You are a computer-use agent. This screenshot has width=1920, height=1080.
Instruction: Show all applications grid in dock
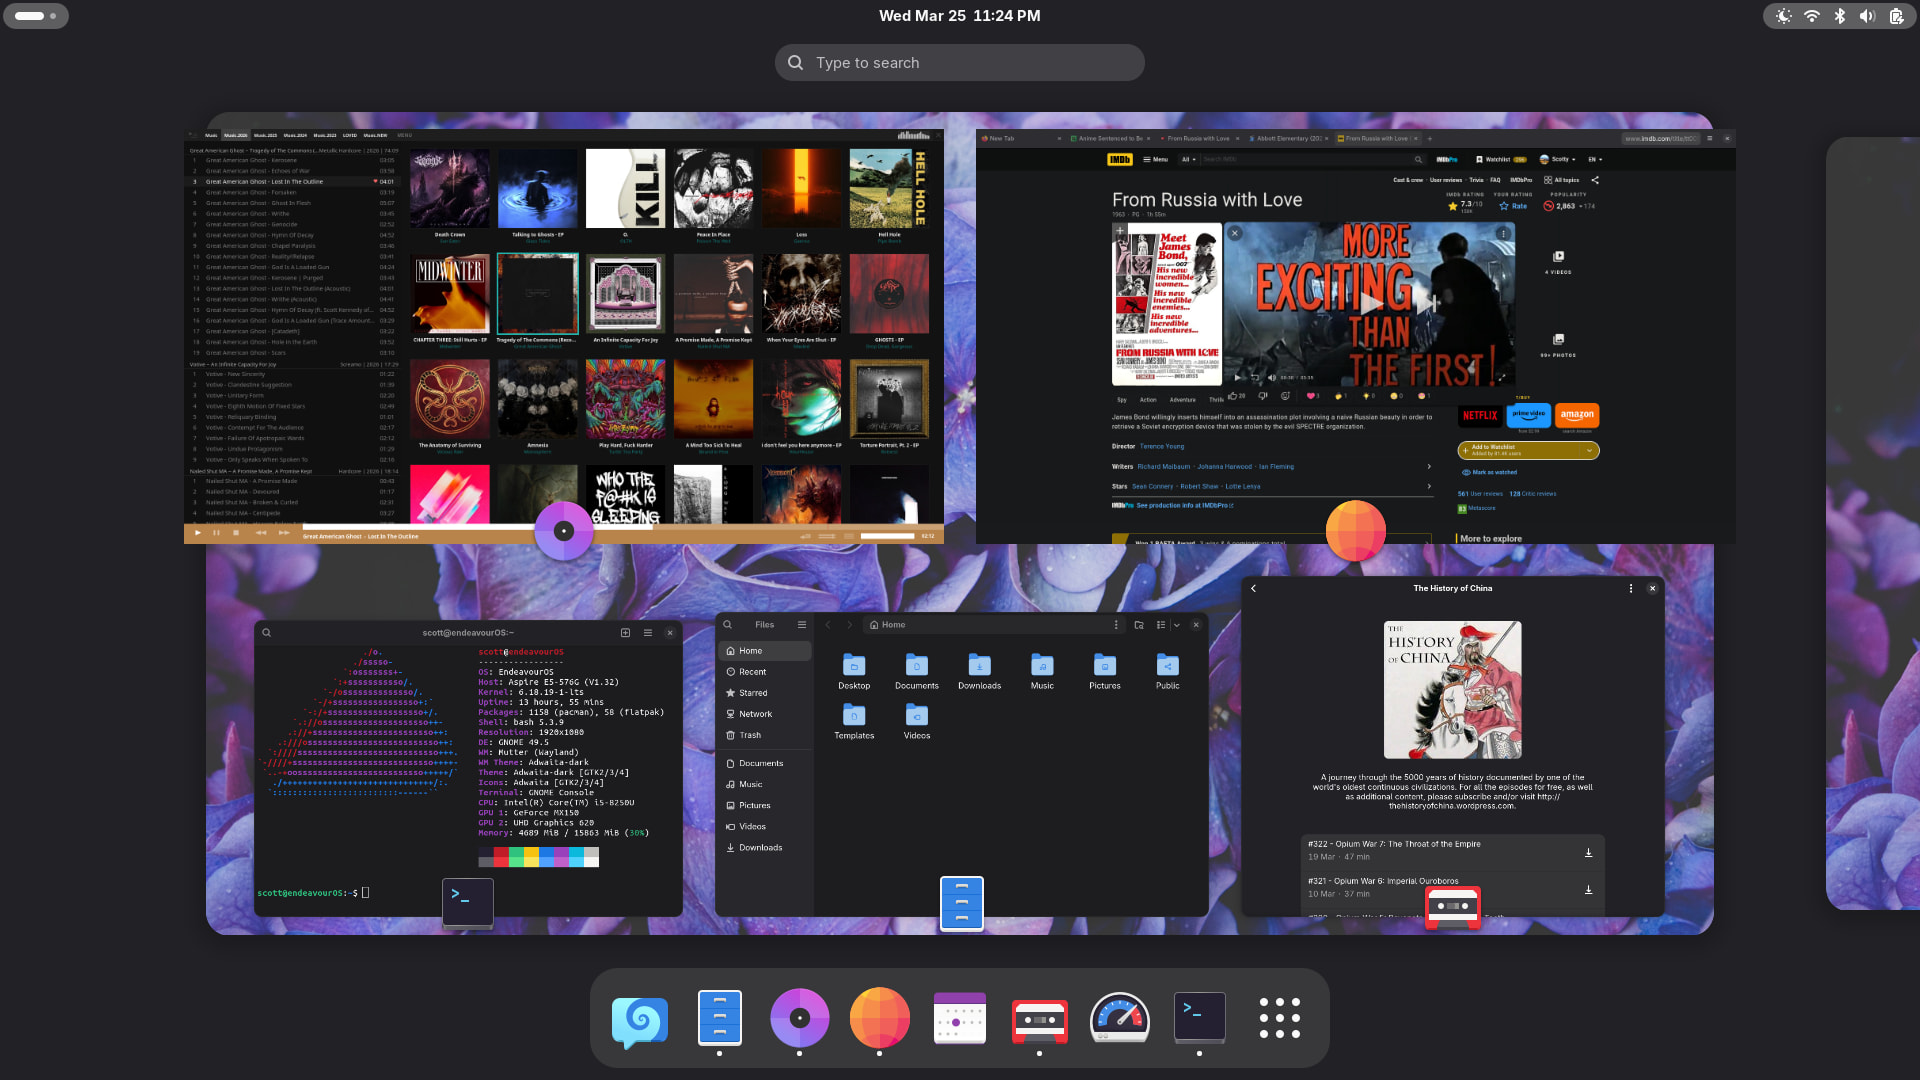pos(1279,1018)
